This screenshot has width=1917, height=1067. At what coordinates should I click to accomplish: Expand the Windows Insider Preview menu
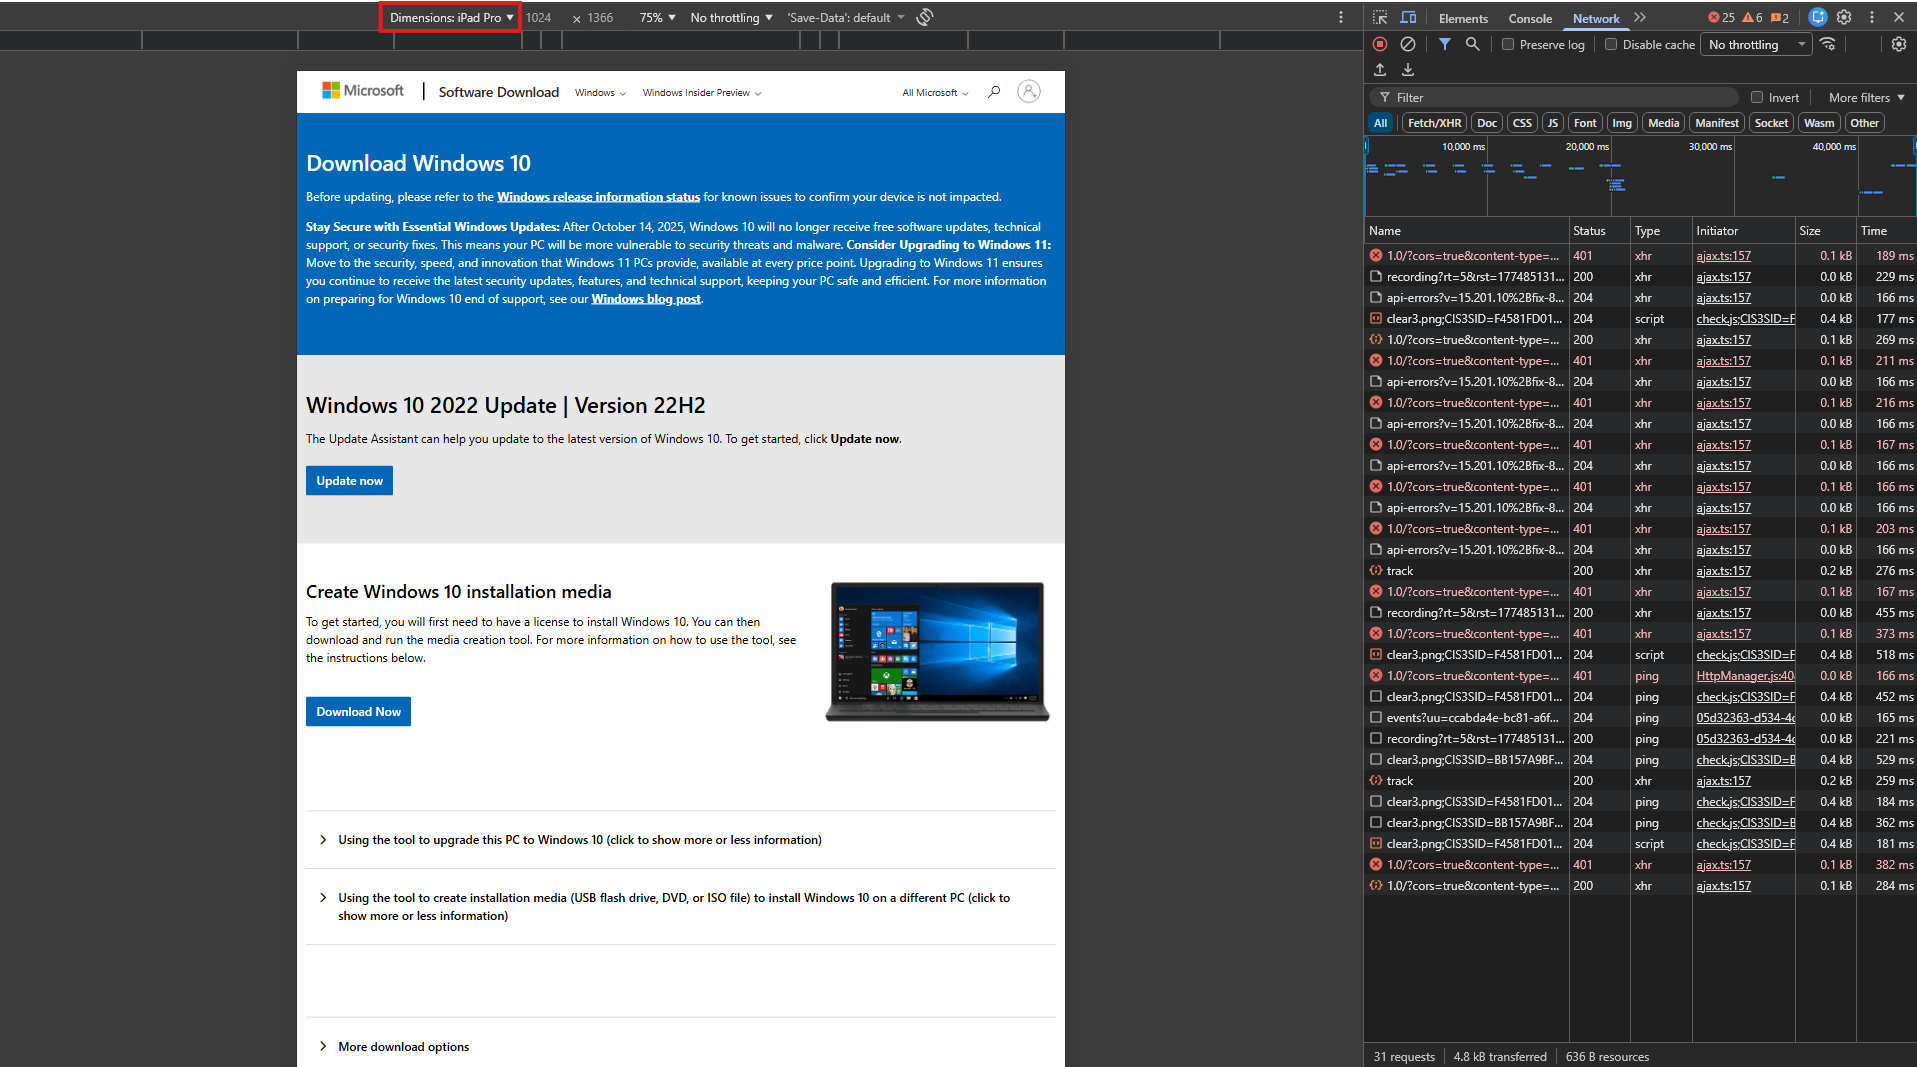702,93
